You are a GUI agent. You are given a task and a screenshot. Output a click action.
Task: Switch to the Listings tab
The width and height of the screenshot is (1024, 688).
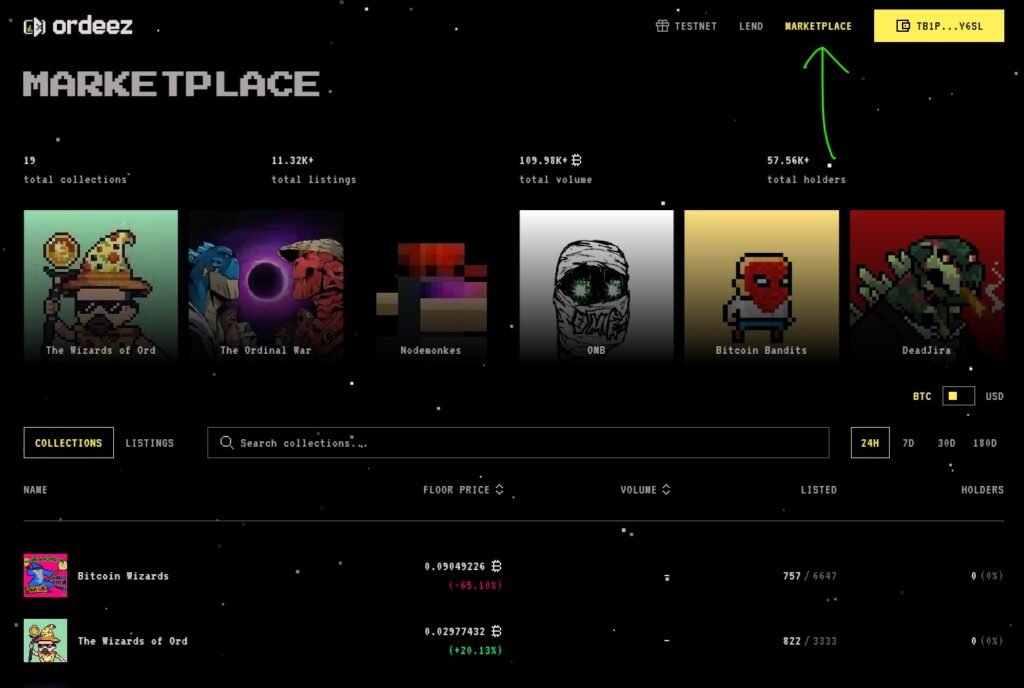point(150,443)
